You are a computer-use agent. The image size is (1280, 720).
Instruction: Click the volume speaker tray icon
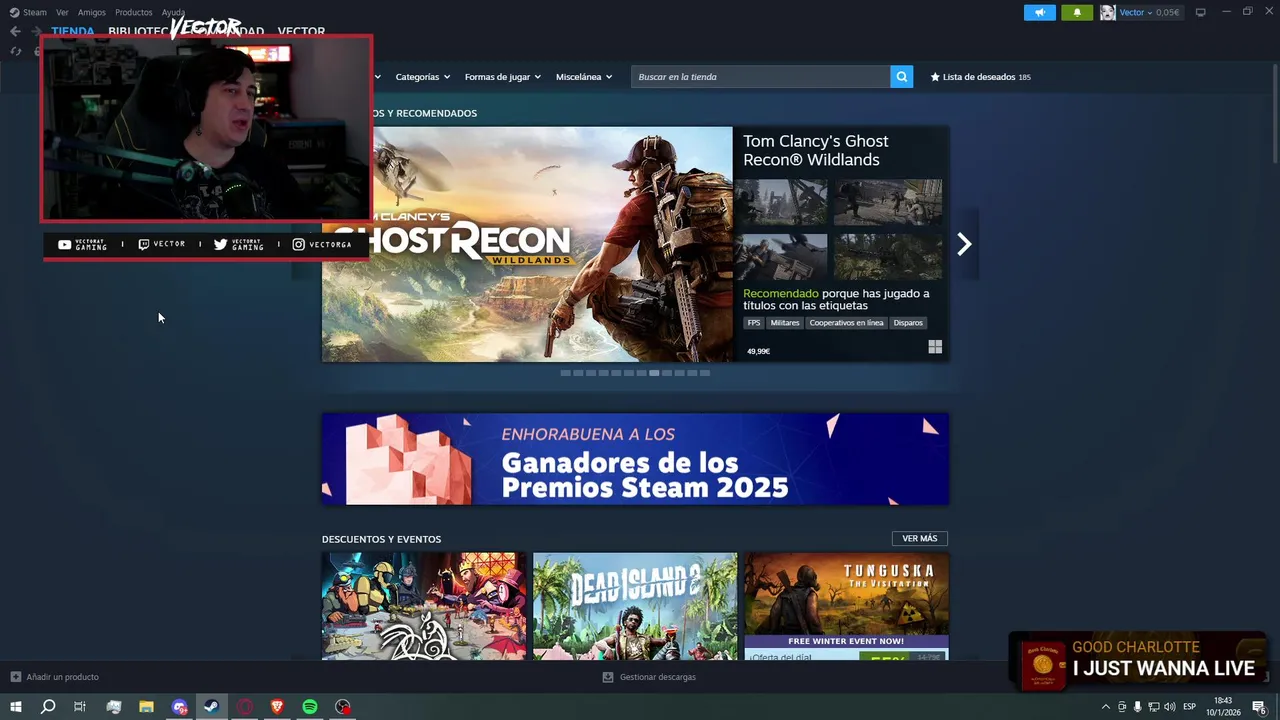(1170, 707)
